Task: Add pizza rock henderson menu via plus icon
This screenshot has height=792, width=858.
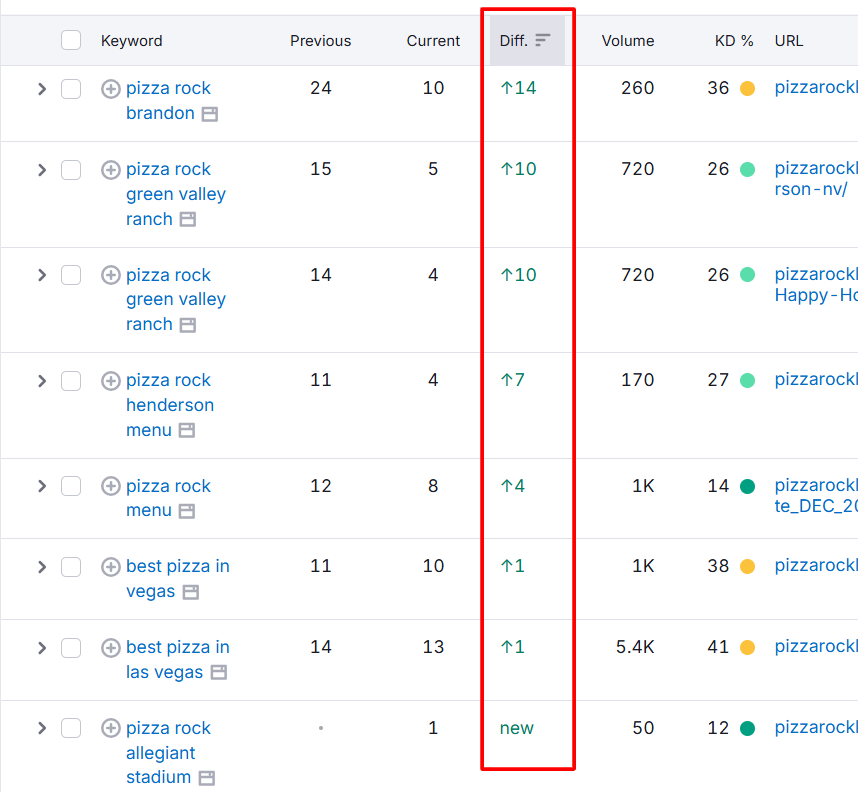Action: pyautogui.click(x=111, y=380)
